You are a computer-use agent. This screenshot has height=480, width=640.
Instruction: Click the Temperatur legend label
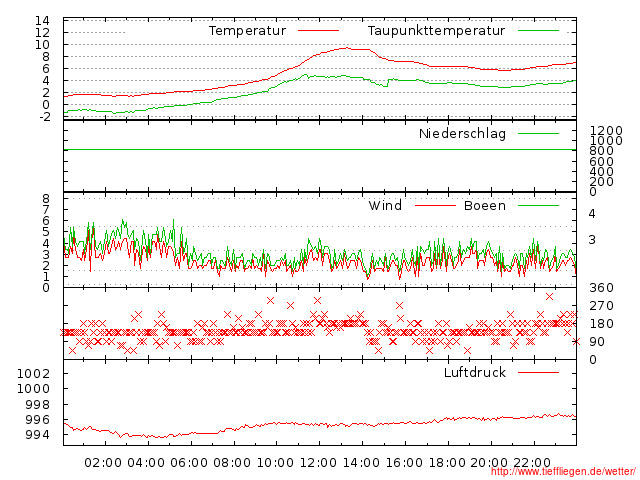point(247,31)
